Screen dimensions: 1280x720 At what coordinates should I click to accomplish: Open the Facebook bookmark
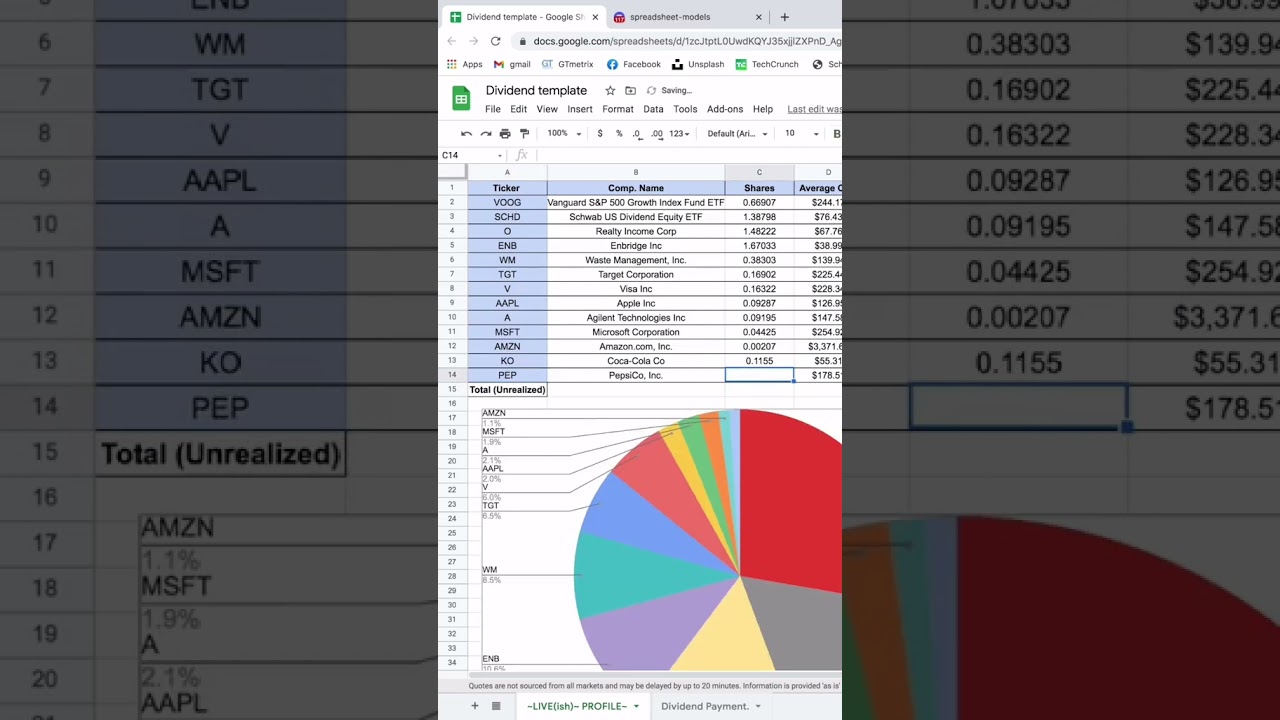(x=633, y=64)
